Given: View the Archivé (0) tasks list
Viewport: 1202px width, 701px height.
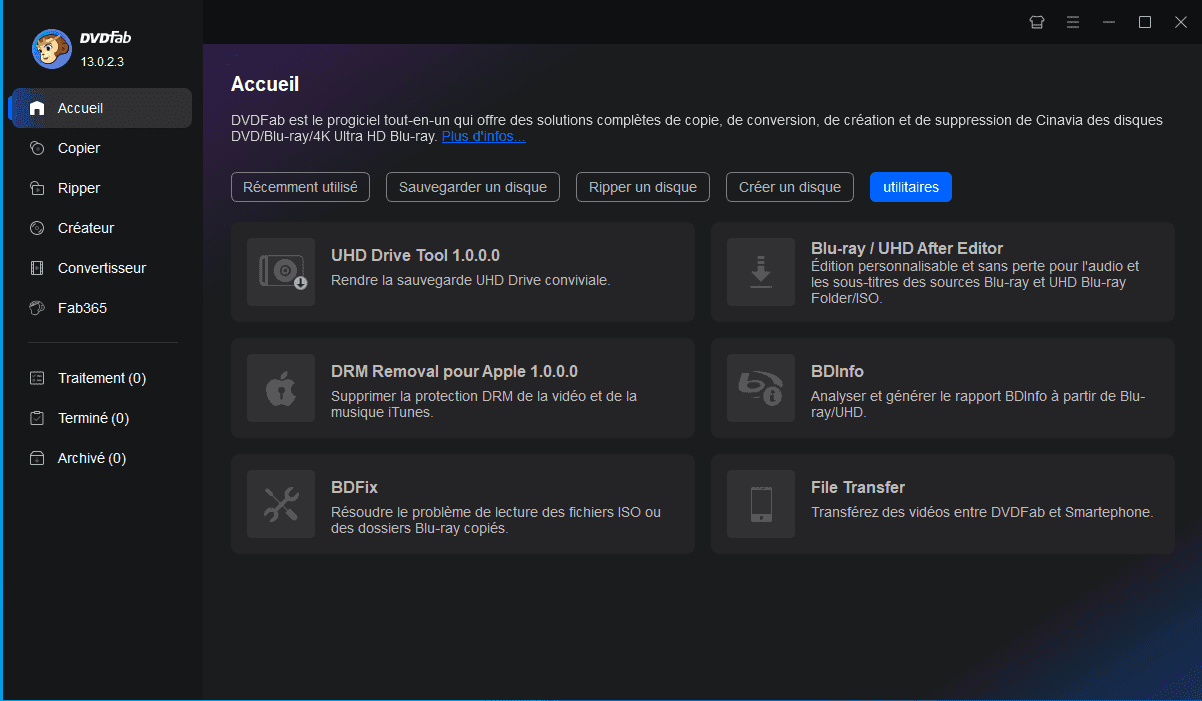Looking at the screenshot, I should pos(100,458).
